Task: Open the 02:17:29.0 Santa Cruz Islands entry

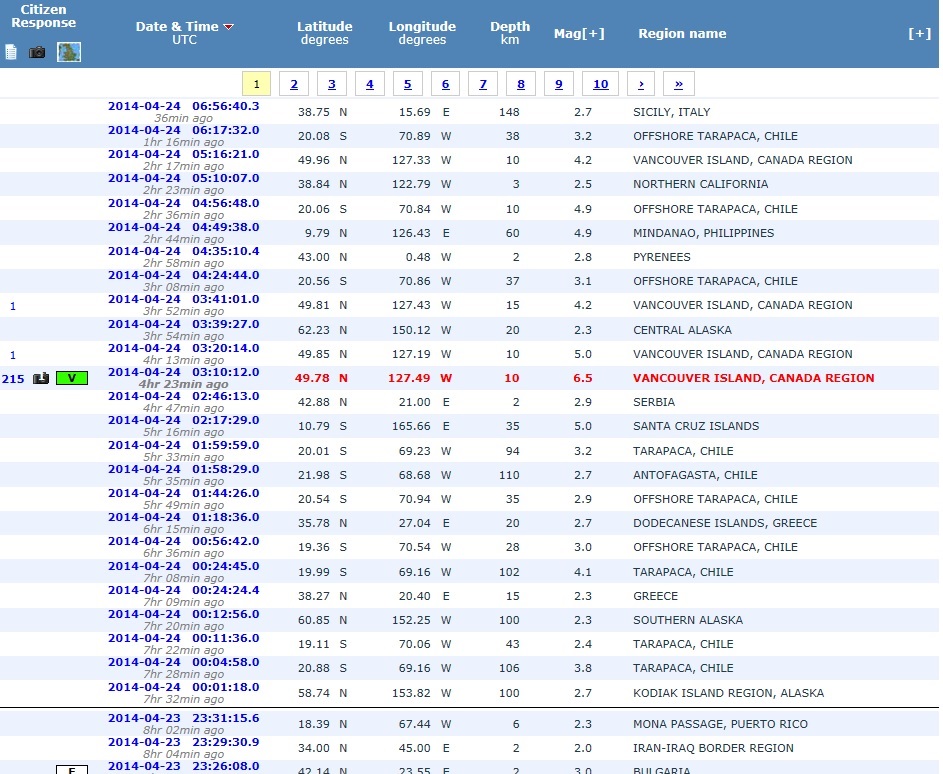Action: (183, 420)
